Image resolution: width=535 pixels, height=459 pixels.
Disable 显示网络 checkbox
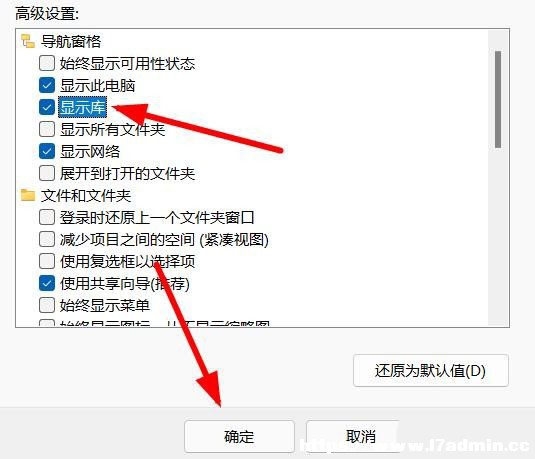click(x=47, y=151)
